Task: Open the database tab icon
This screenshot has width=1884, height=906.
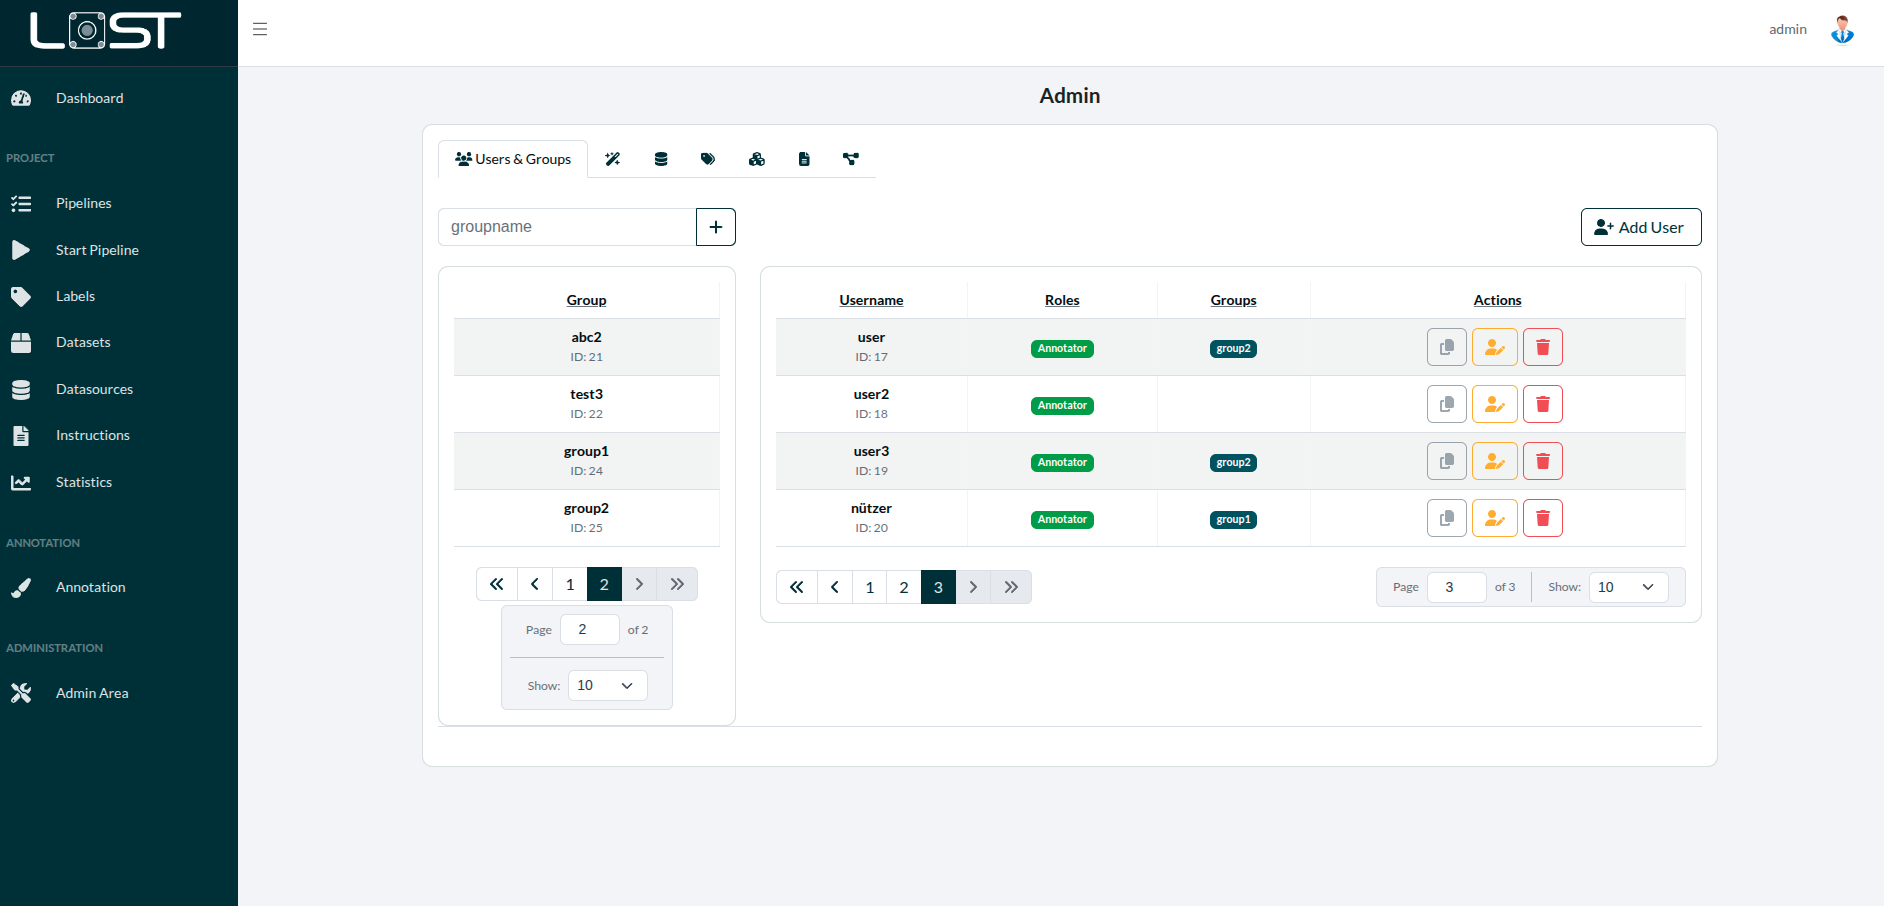Action: [x=661, y=159]
